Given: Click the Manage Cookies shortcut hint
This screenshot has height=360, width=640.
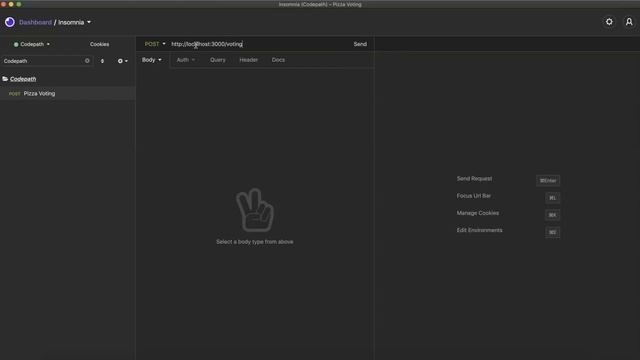Looking at the screenshot, I should coord(478,213).
